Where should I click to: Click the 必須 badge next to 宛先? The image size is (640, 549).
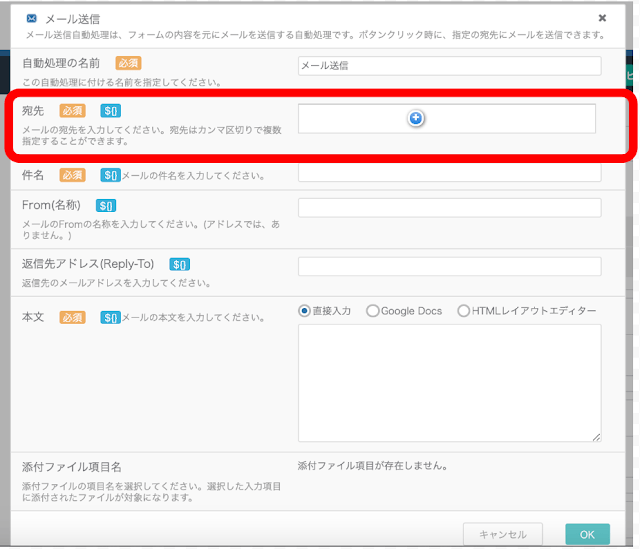pyautogui.click(x=72, y=111)
